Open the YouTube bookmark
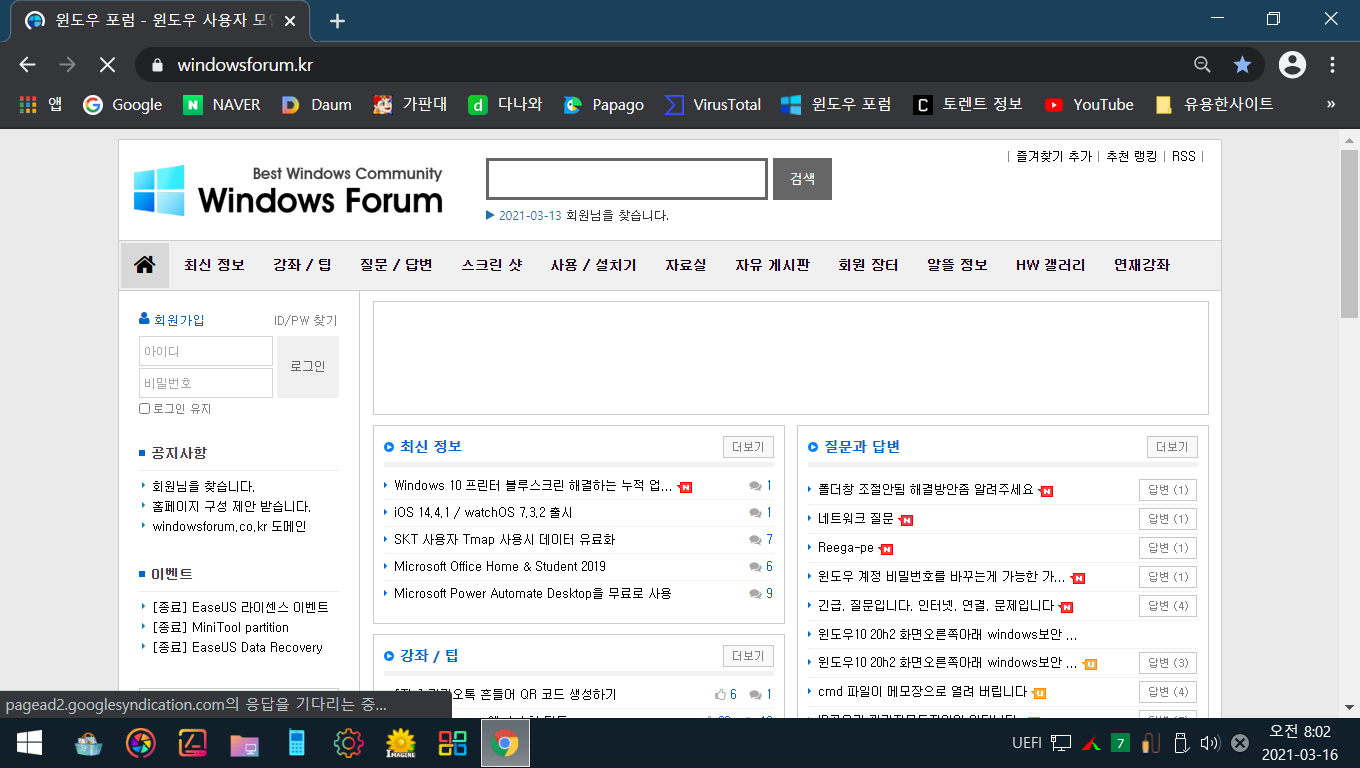The height and width of the screenshot is (768, 1360). pos(1089,104)
